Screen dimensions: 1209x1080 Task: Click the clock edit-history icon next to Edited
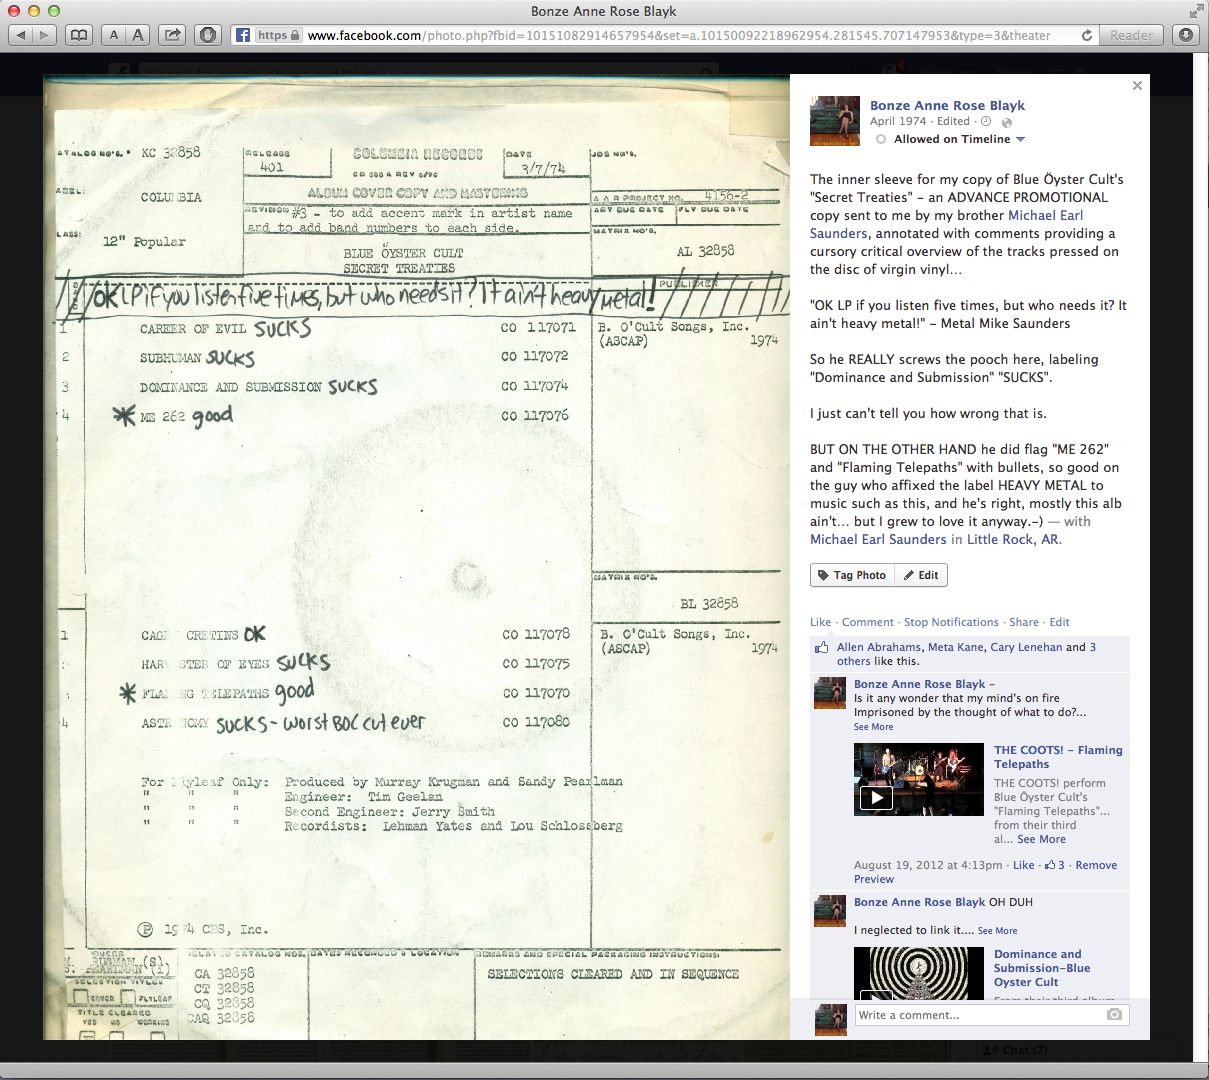click(x=986, y=121)
